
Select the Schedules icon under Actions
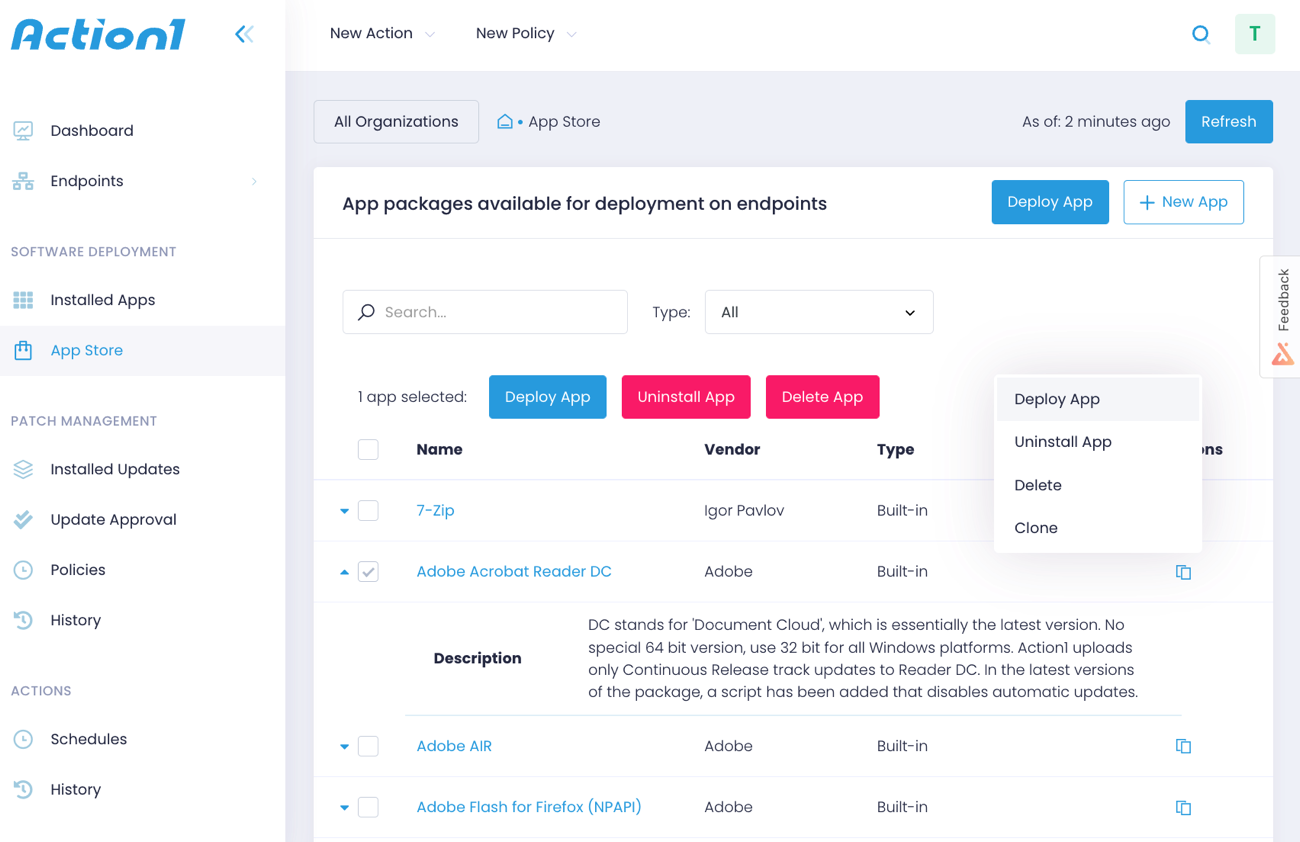(x=21, y=739)
